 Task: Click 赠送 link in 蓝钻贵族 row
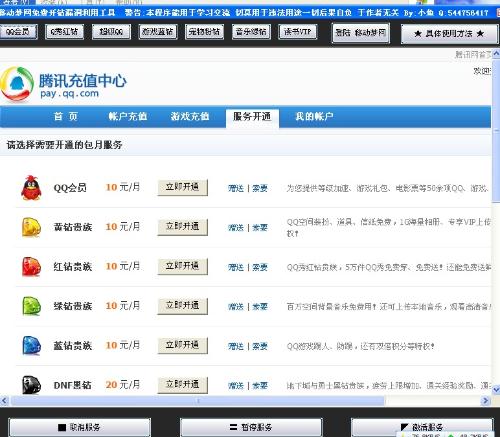click(236, 346)
